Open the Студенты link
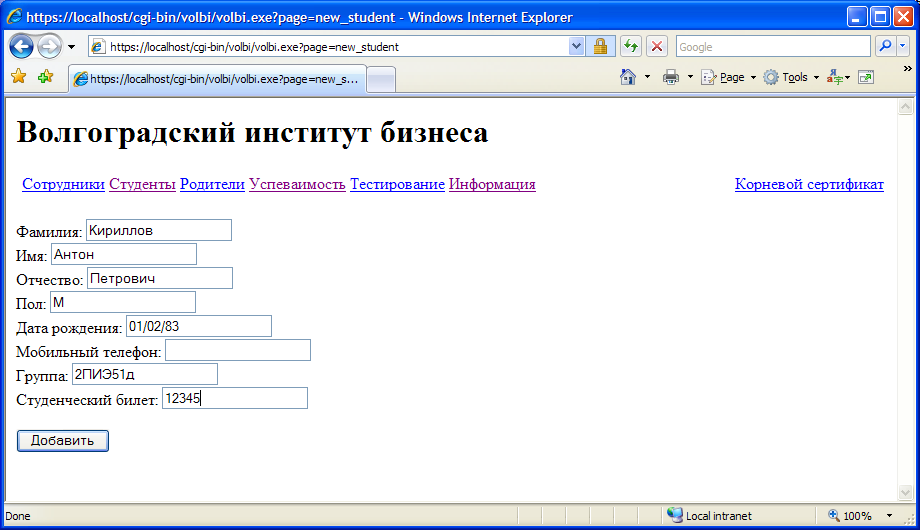The width and height of the screenshot is (920, 530). point(143,184)
